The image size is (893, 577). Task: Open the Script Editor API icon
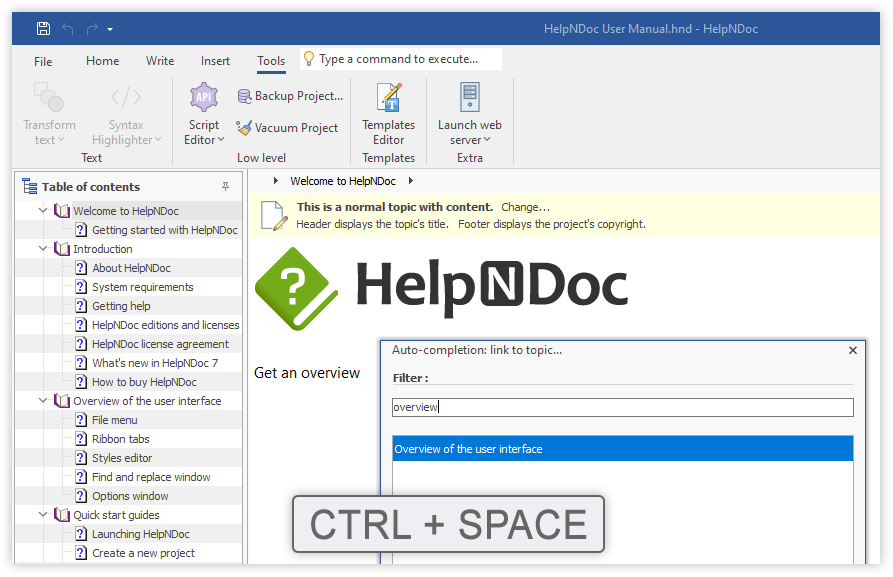204,97
